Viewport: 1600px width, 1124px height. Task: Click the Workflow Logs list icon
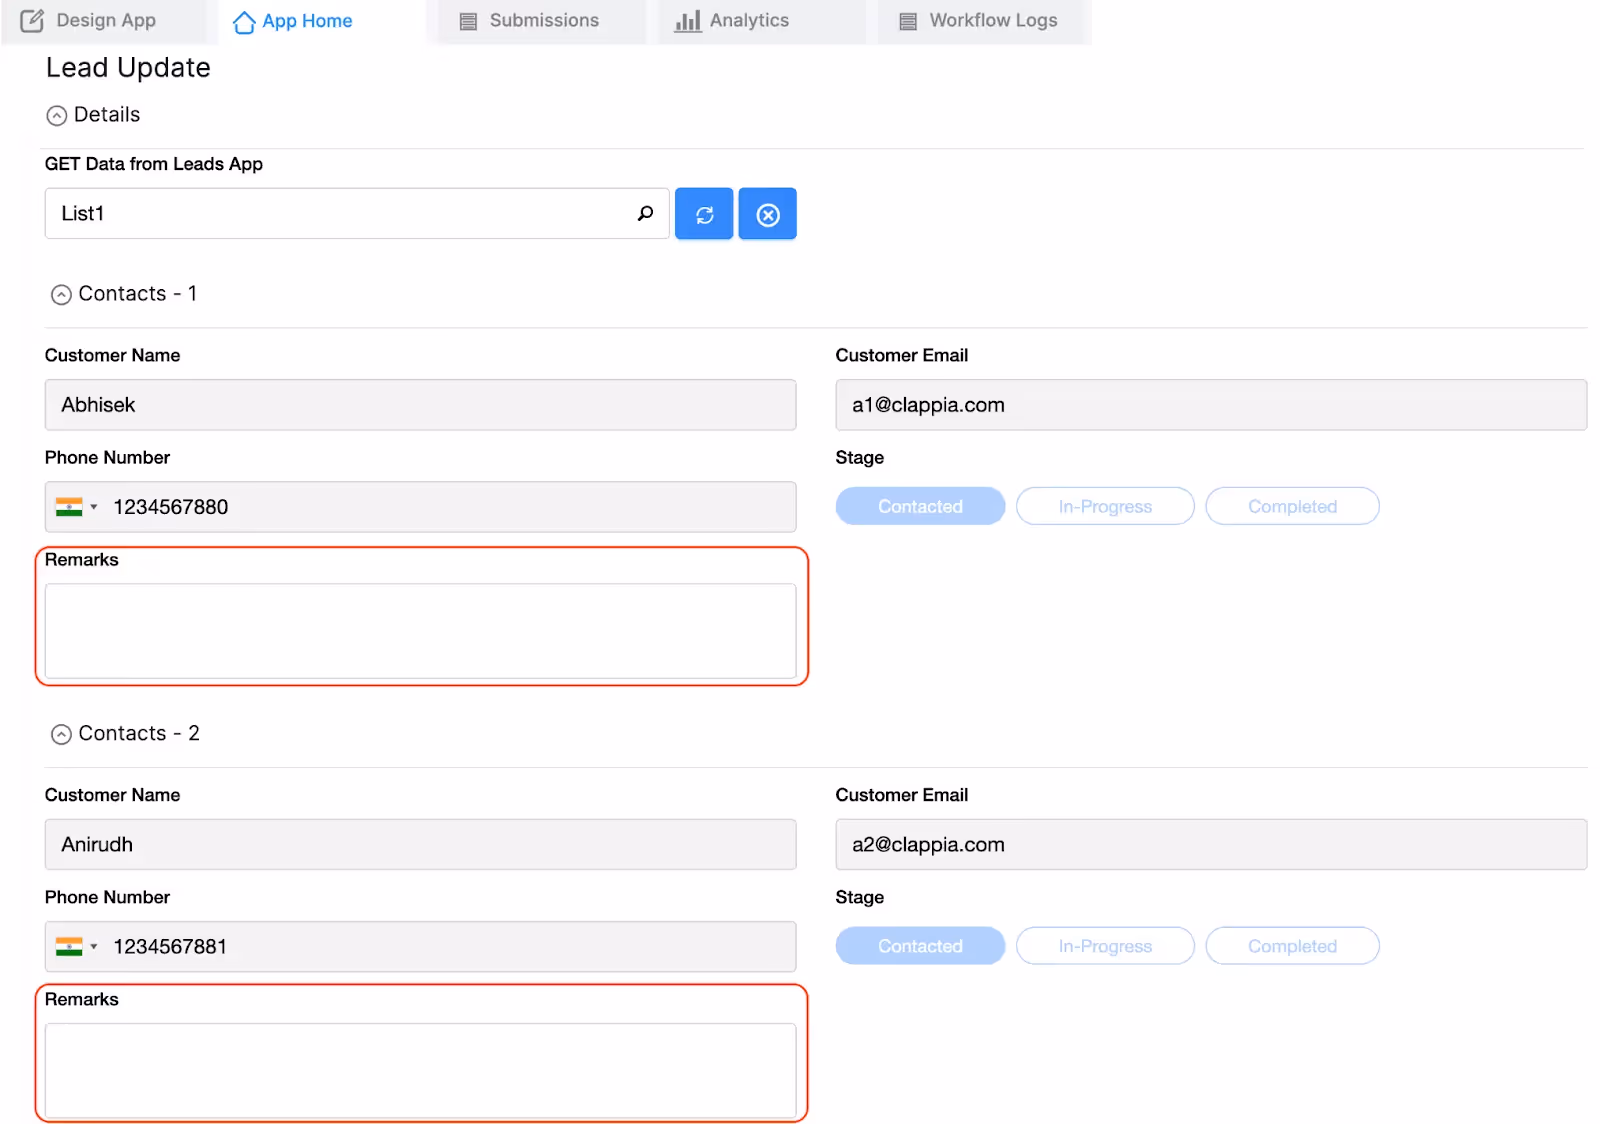pyautogui.click(x=908, y=22)
